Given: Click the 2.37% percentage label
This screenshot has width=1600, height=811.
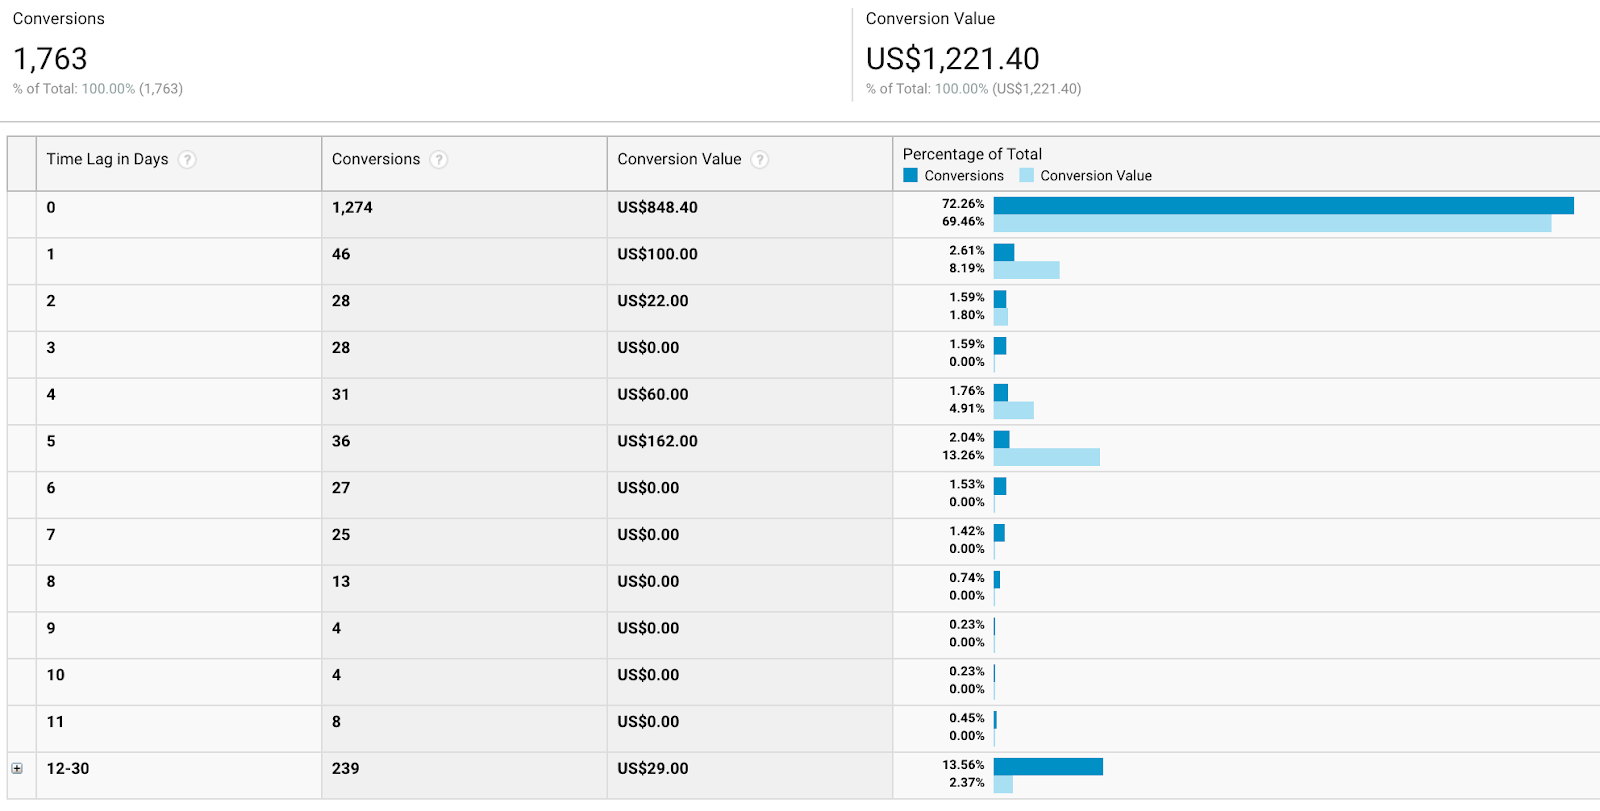Looking at the screenshot, I should point(967,783).
